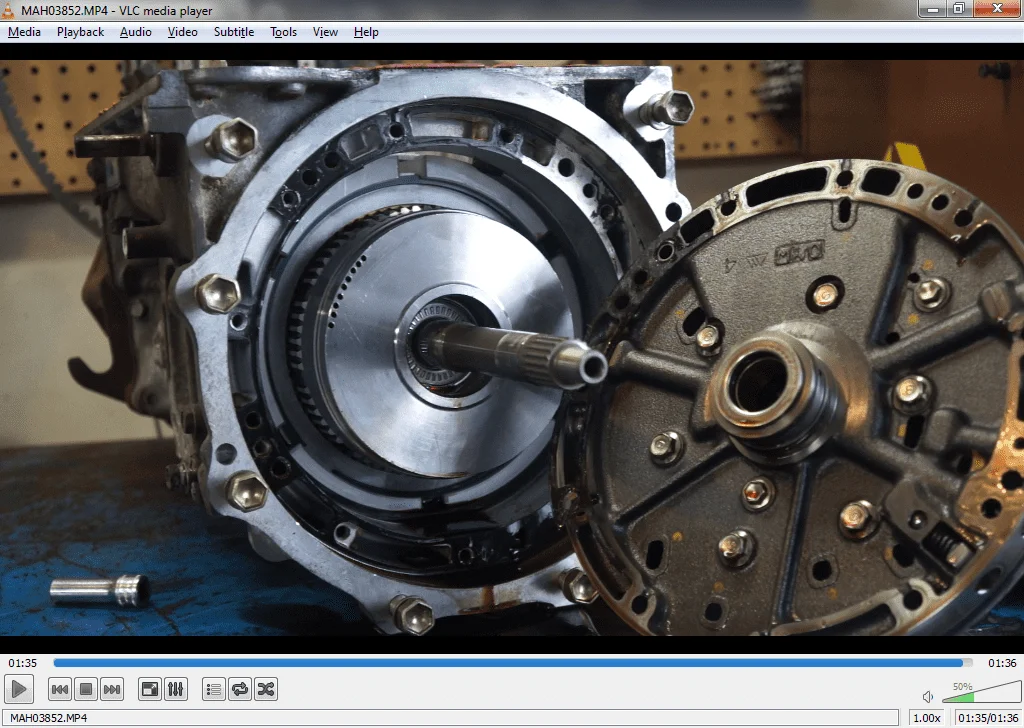Show the playlist panel

pos(213,689)
